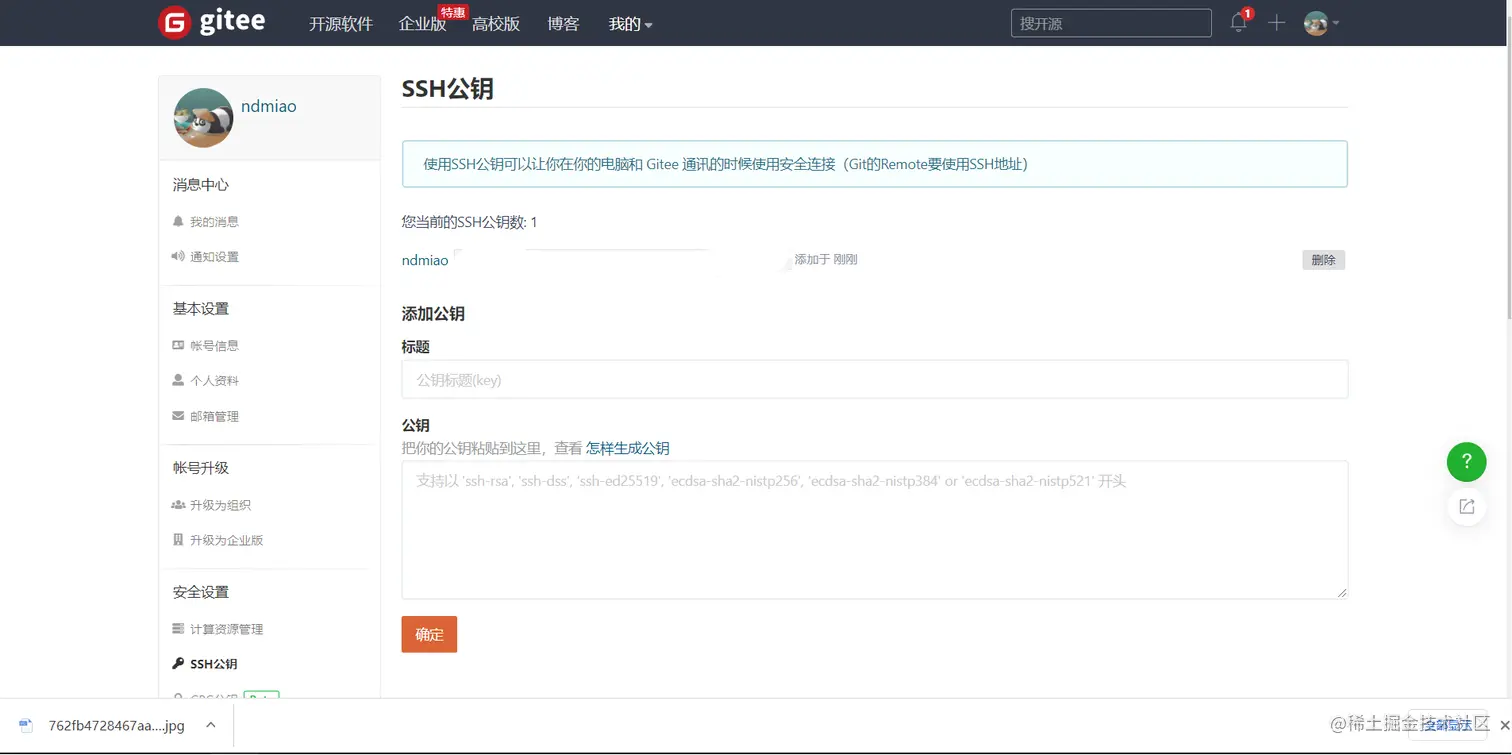Open 企业版 navbar item
The width and height of the screenshot is (1512, 755).
[x=422, y=24]
